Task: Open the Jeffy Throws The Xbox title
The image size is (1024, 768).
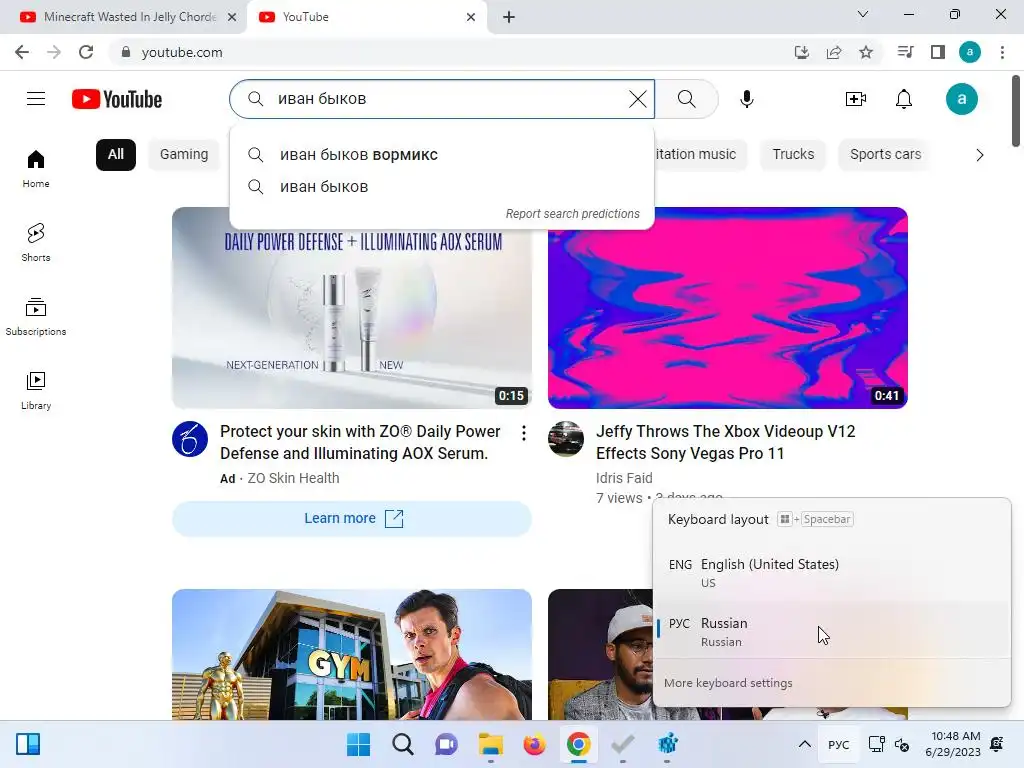Action: tap(726, 442)
